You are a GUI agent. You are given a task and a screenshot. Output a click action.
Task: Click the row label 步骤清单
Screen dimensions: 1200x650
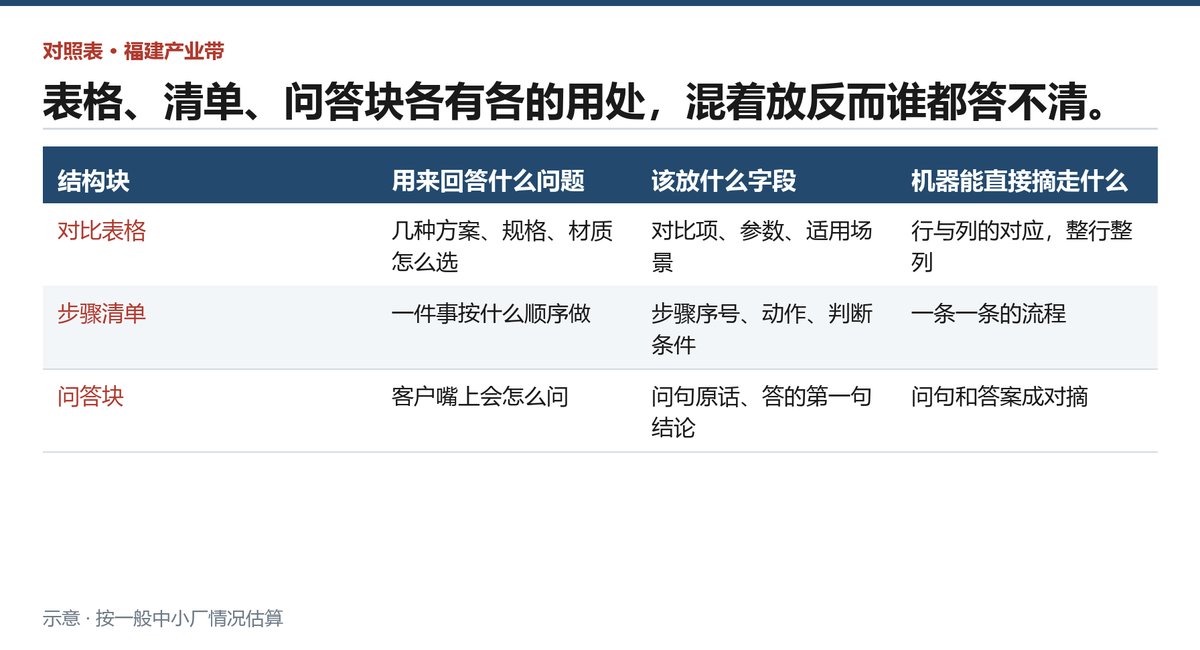click(102, 314)
